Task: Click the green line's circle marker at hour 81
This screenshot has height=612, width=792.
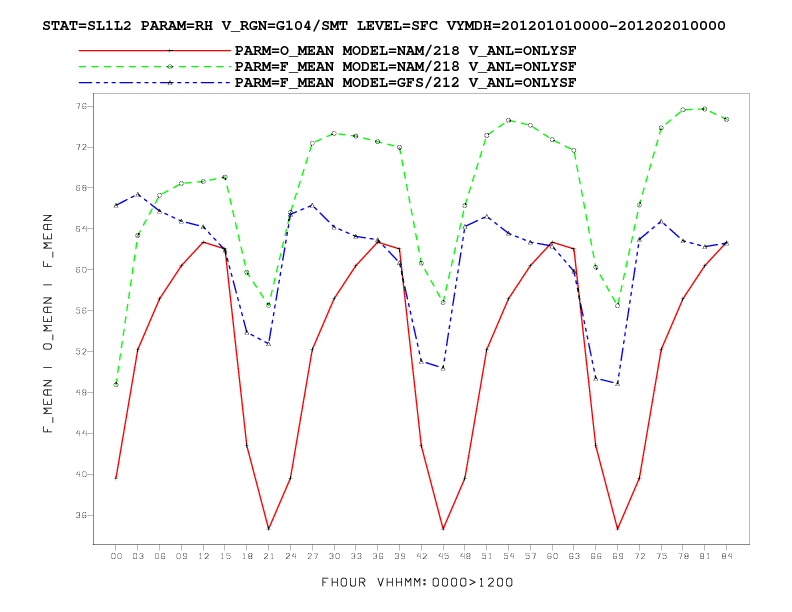Action: pos(705,109)
